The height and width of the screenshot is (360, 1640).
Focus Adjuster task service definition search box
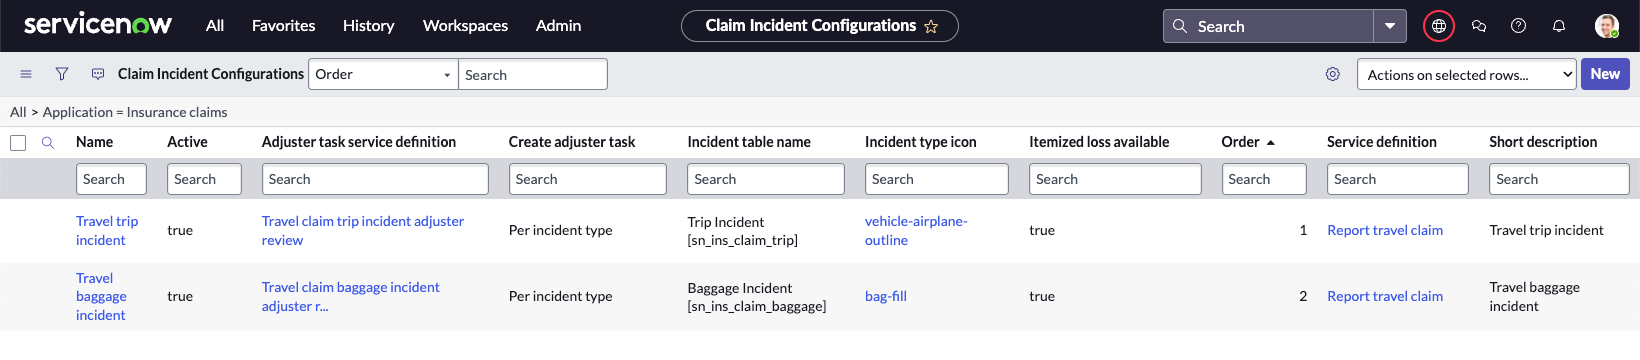(x=375, y=179)
